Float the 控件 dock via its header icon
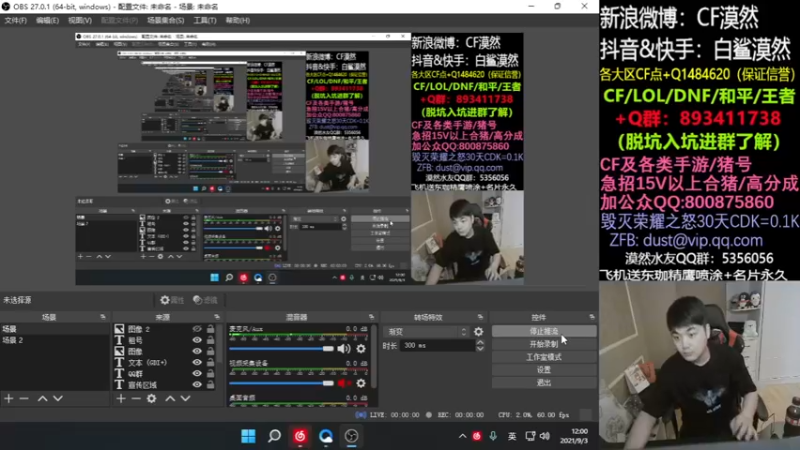Image resolution: width=800 pixels, height=450 pixels. pos(592,317)
